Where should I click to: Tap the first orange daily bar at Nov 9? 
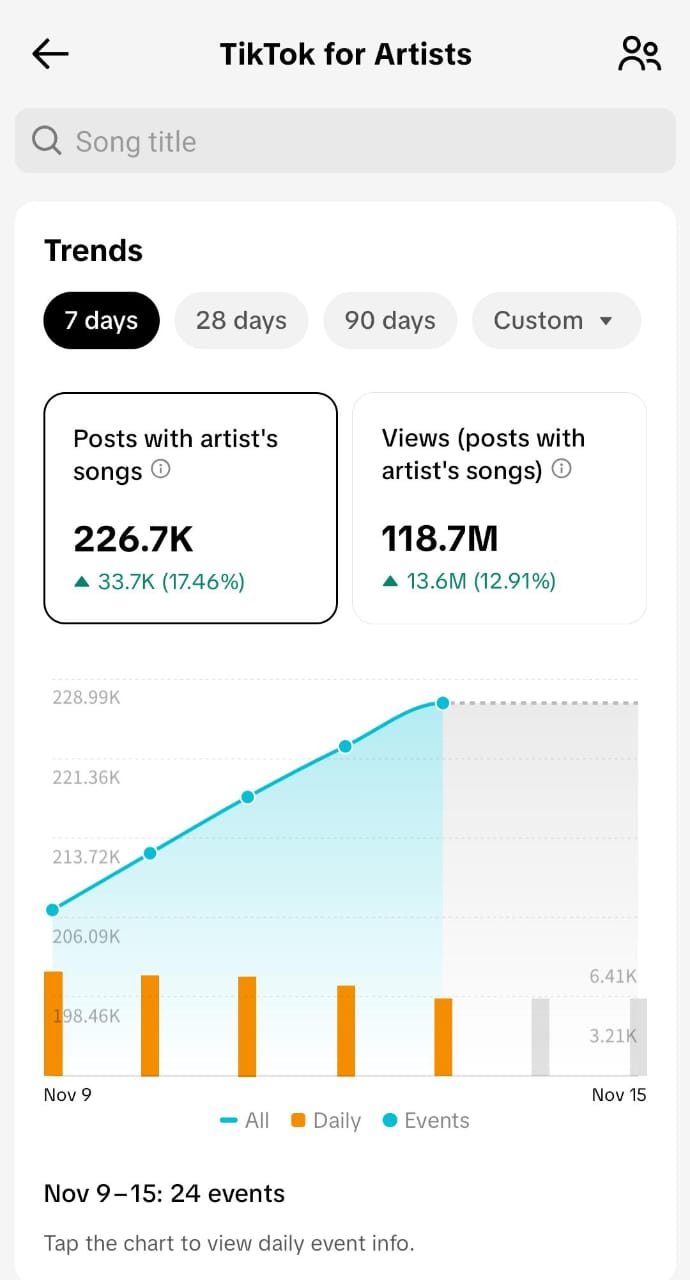(53, 1023)
